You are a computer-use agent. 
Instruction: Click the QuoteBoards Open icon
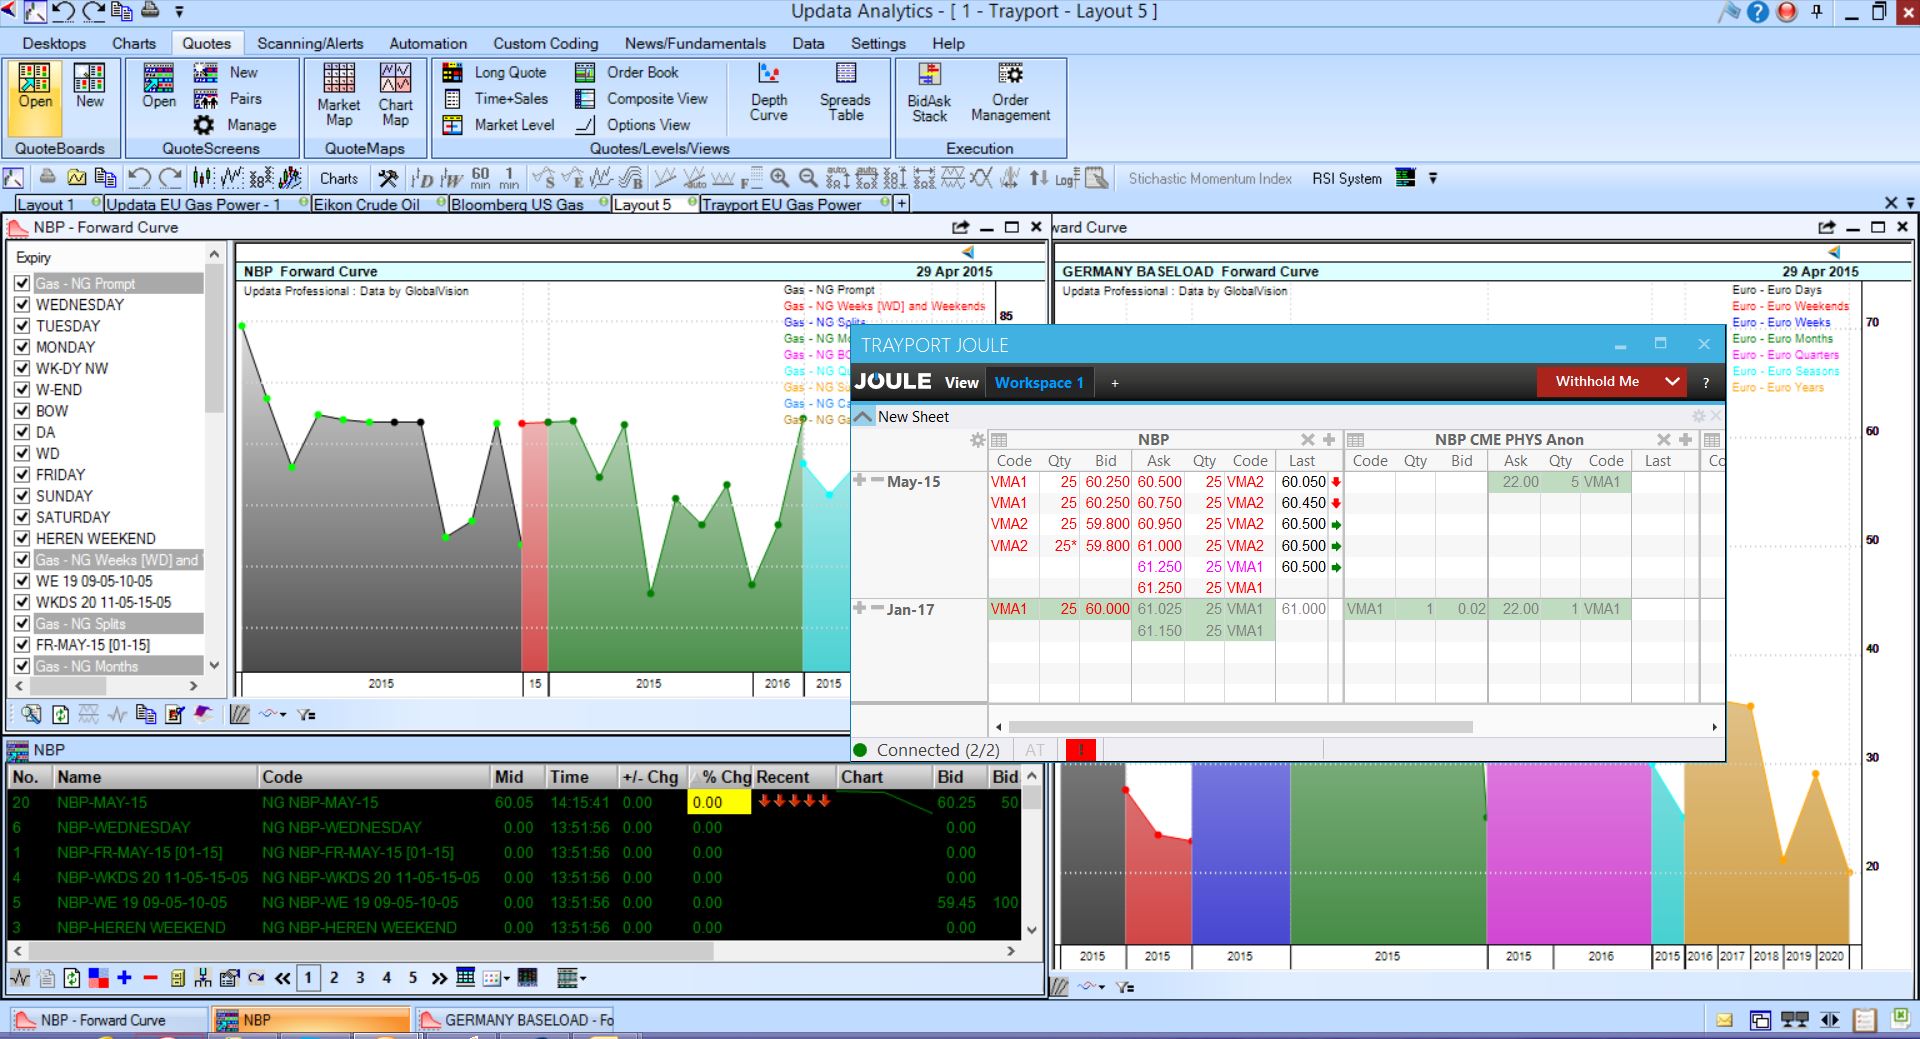tap(35, 97)
